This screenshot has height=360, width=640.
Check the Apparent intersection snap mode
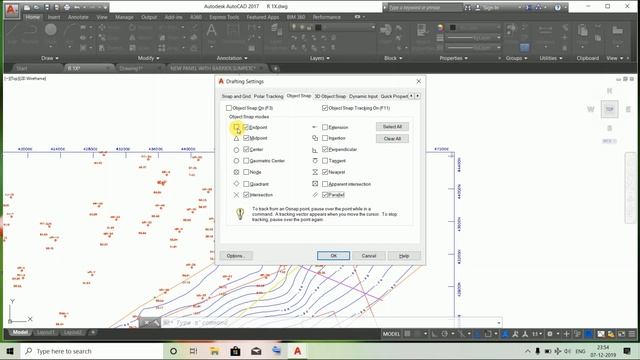pyautogui.click(x=325, y=184)
